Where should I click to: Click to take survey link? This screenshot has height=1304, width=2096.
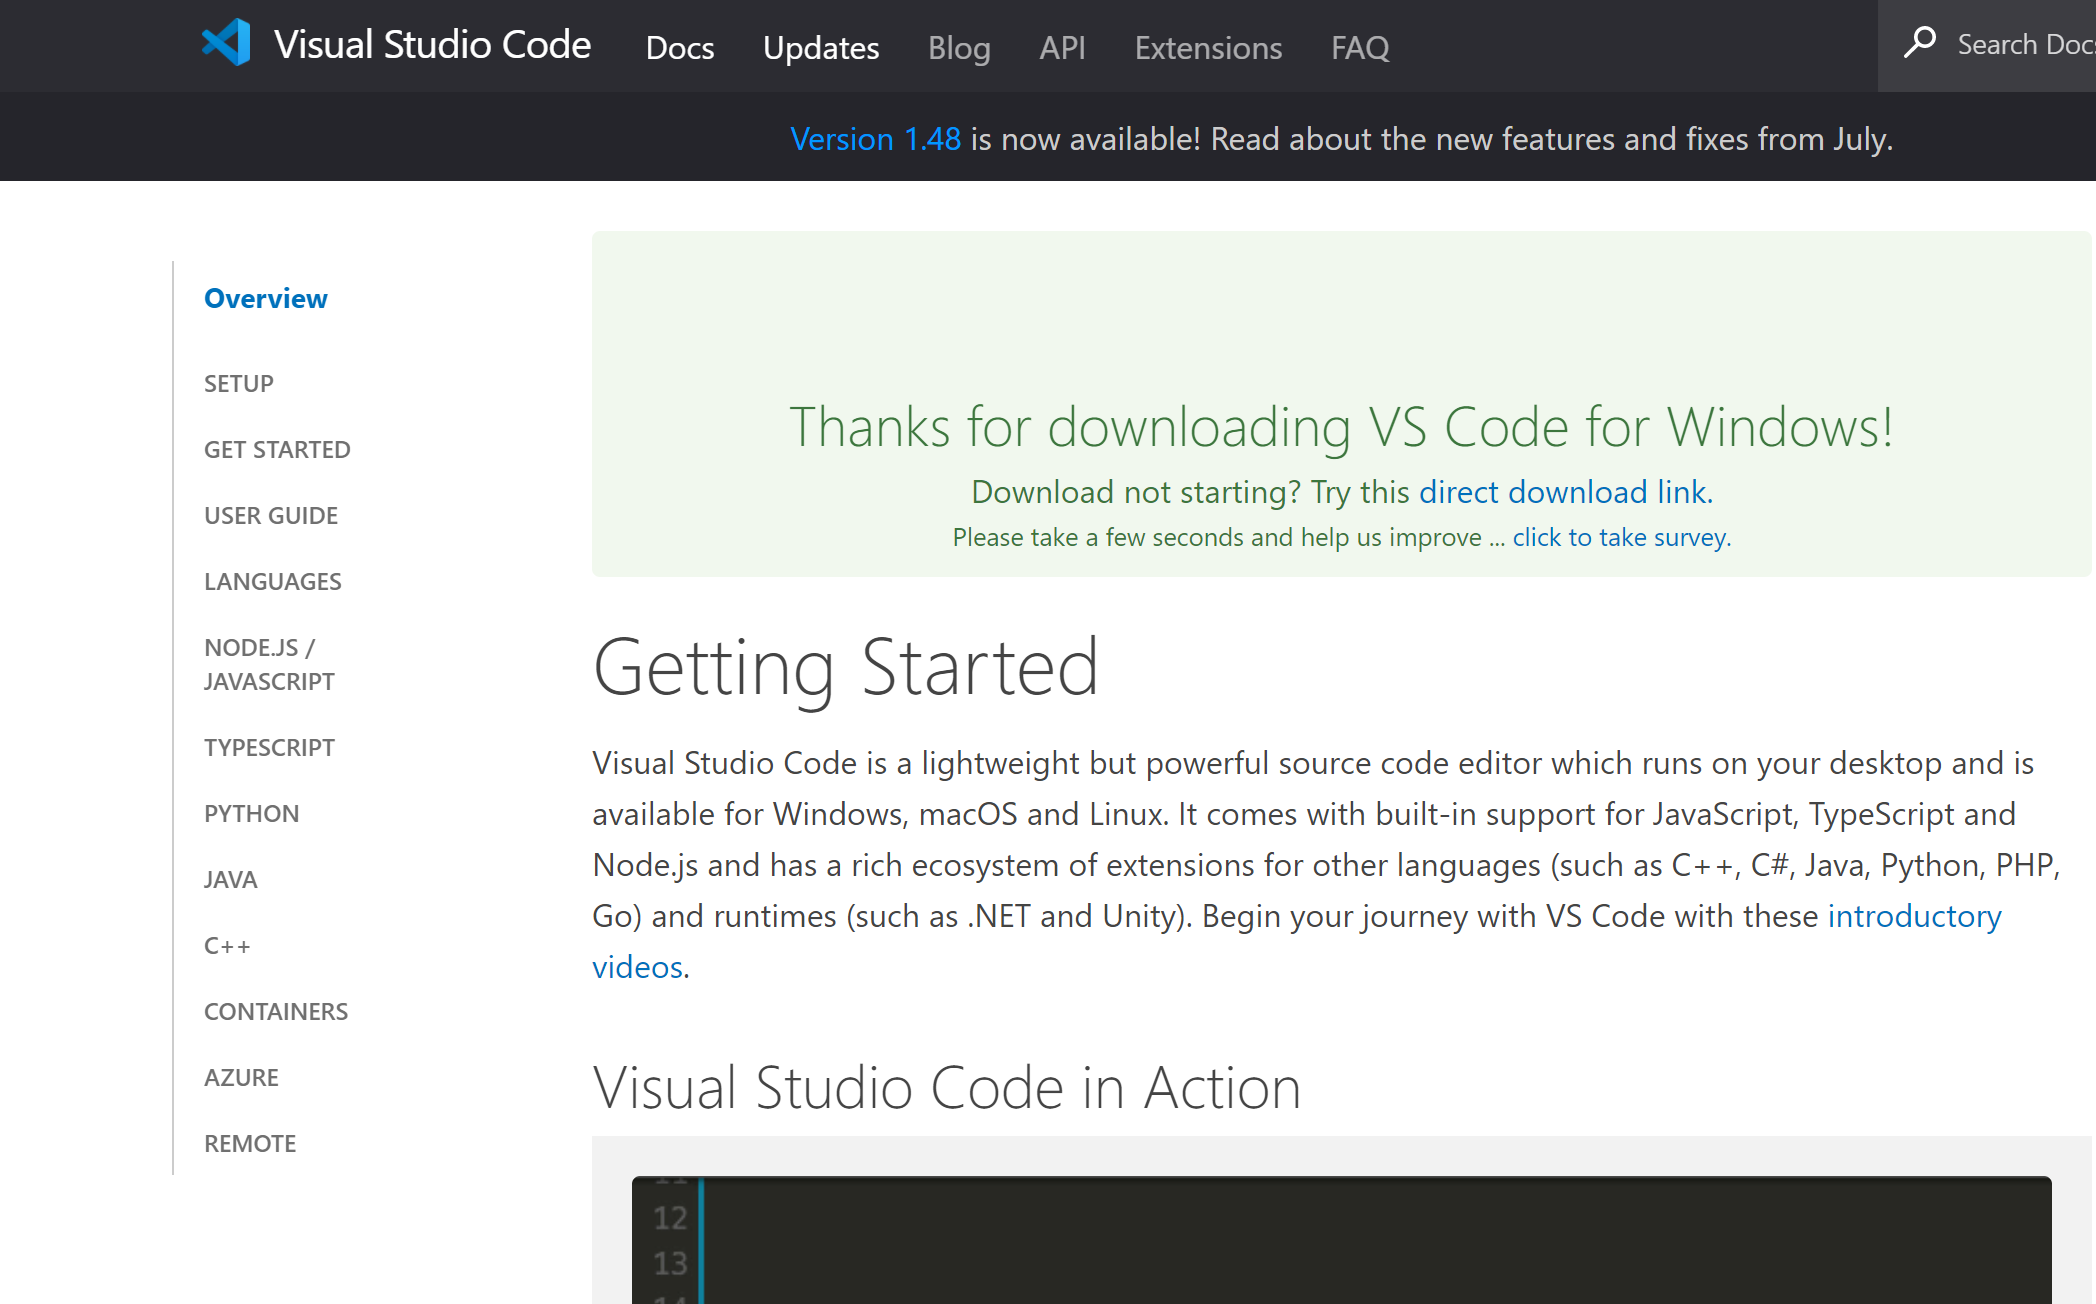(x=1621, y=537)
